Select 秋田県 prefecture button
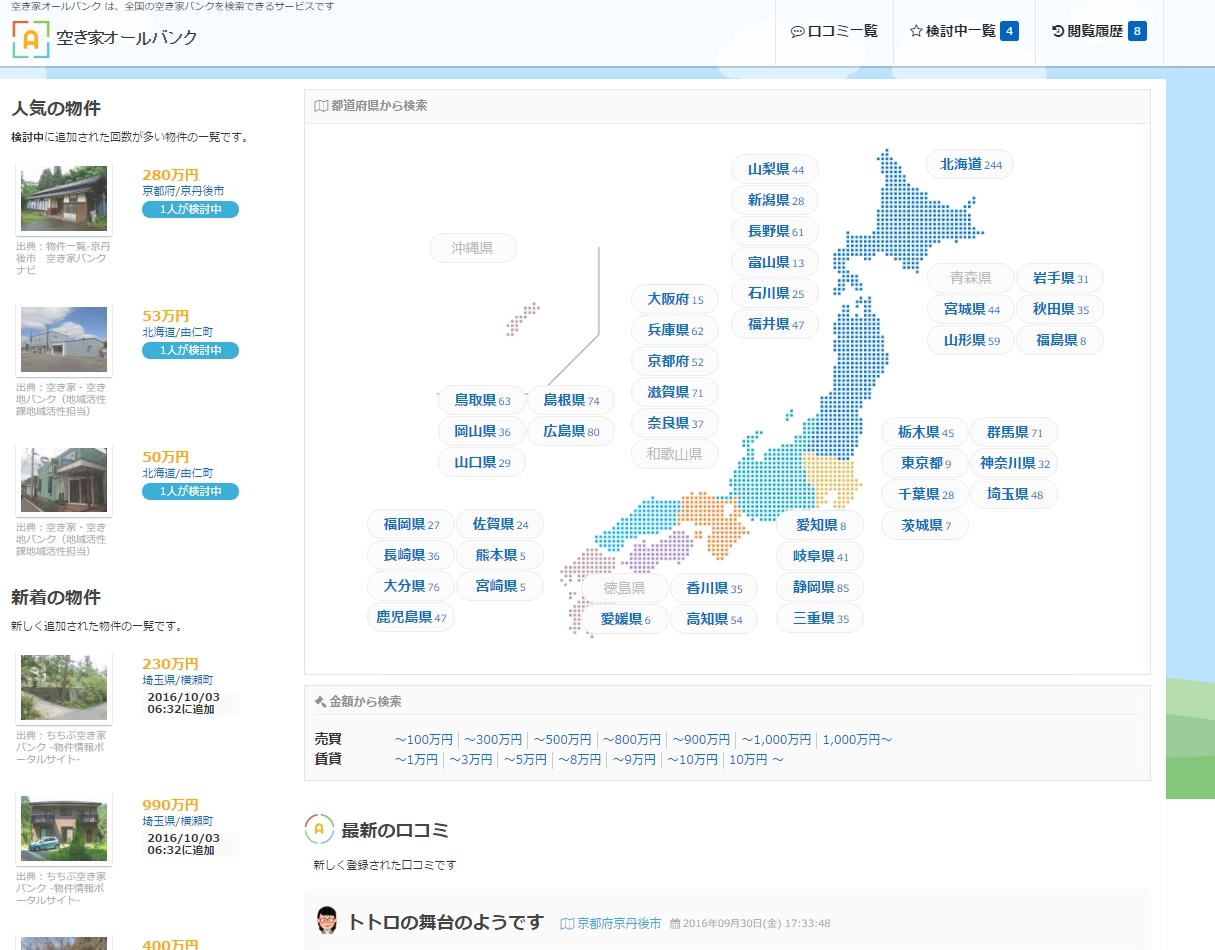Screen dimensions: 1215x950 pos(1060,309)
